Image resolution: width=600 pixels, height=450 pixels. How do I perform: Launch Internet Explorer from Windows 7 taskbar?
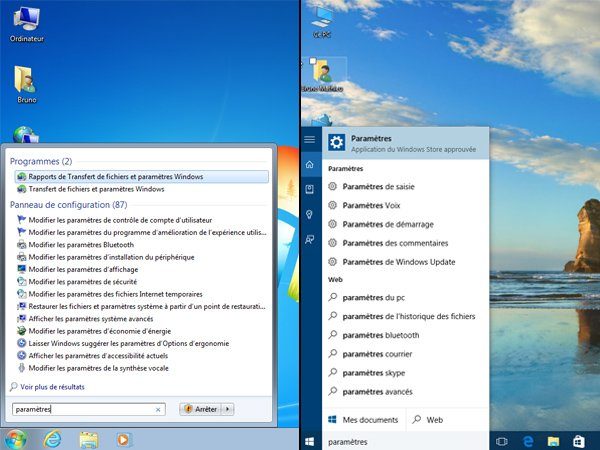tap(52, 439)
